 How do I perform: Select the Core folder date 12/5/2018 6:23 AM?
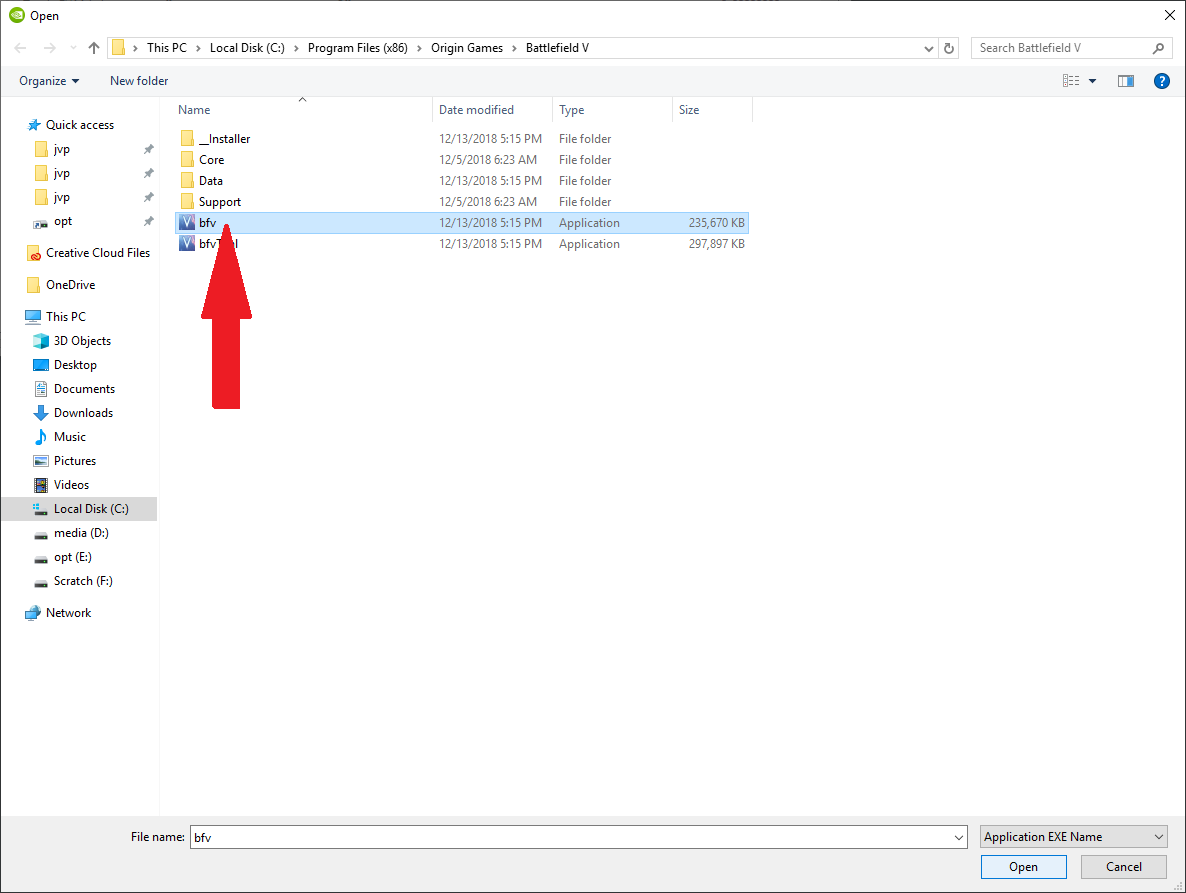[x=488, y=160]
